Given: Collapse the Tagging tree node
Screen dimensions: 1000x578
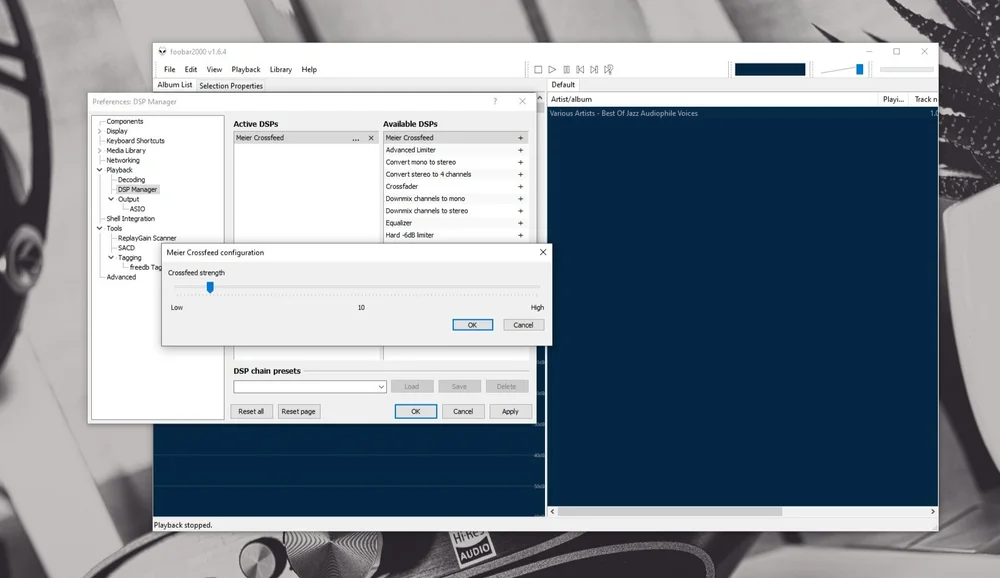Looking at the screenshot, I should point(111,258).
